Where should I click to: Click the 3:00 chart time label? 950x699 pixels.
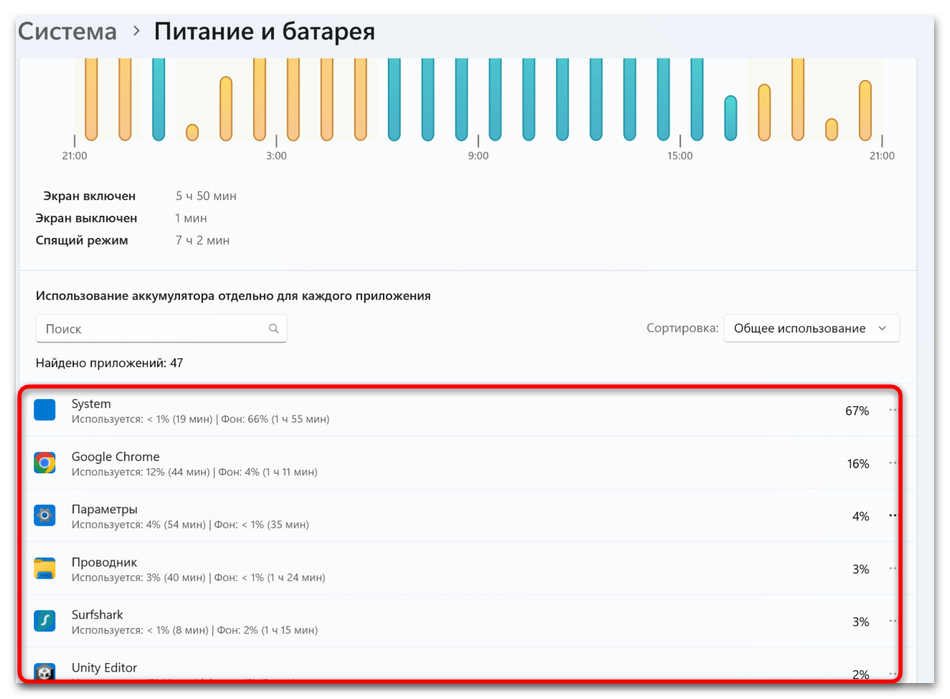tap(276, 156)
